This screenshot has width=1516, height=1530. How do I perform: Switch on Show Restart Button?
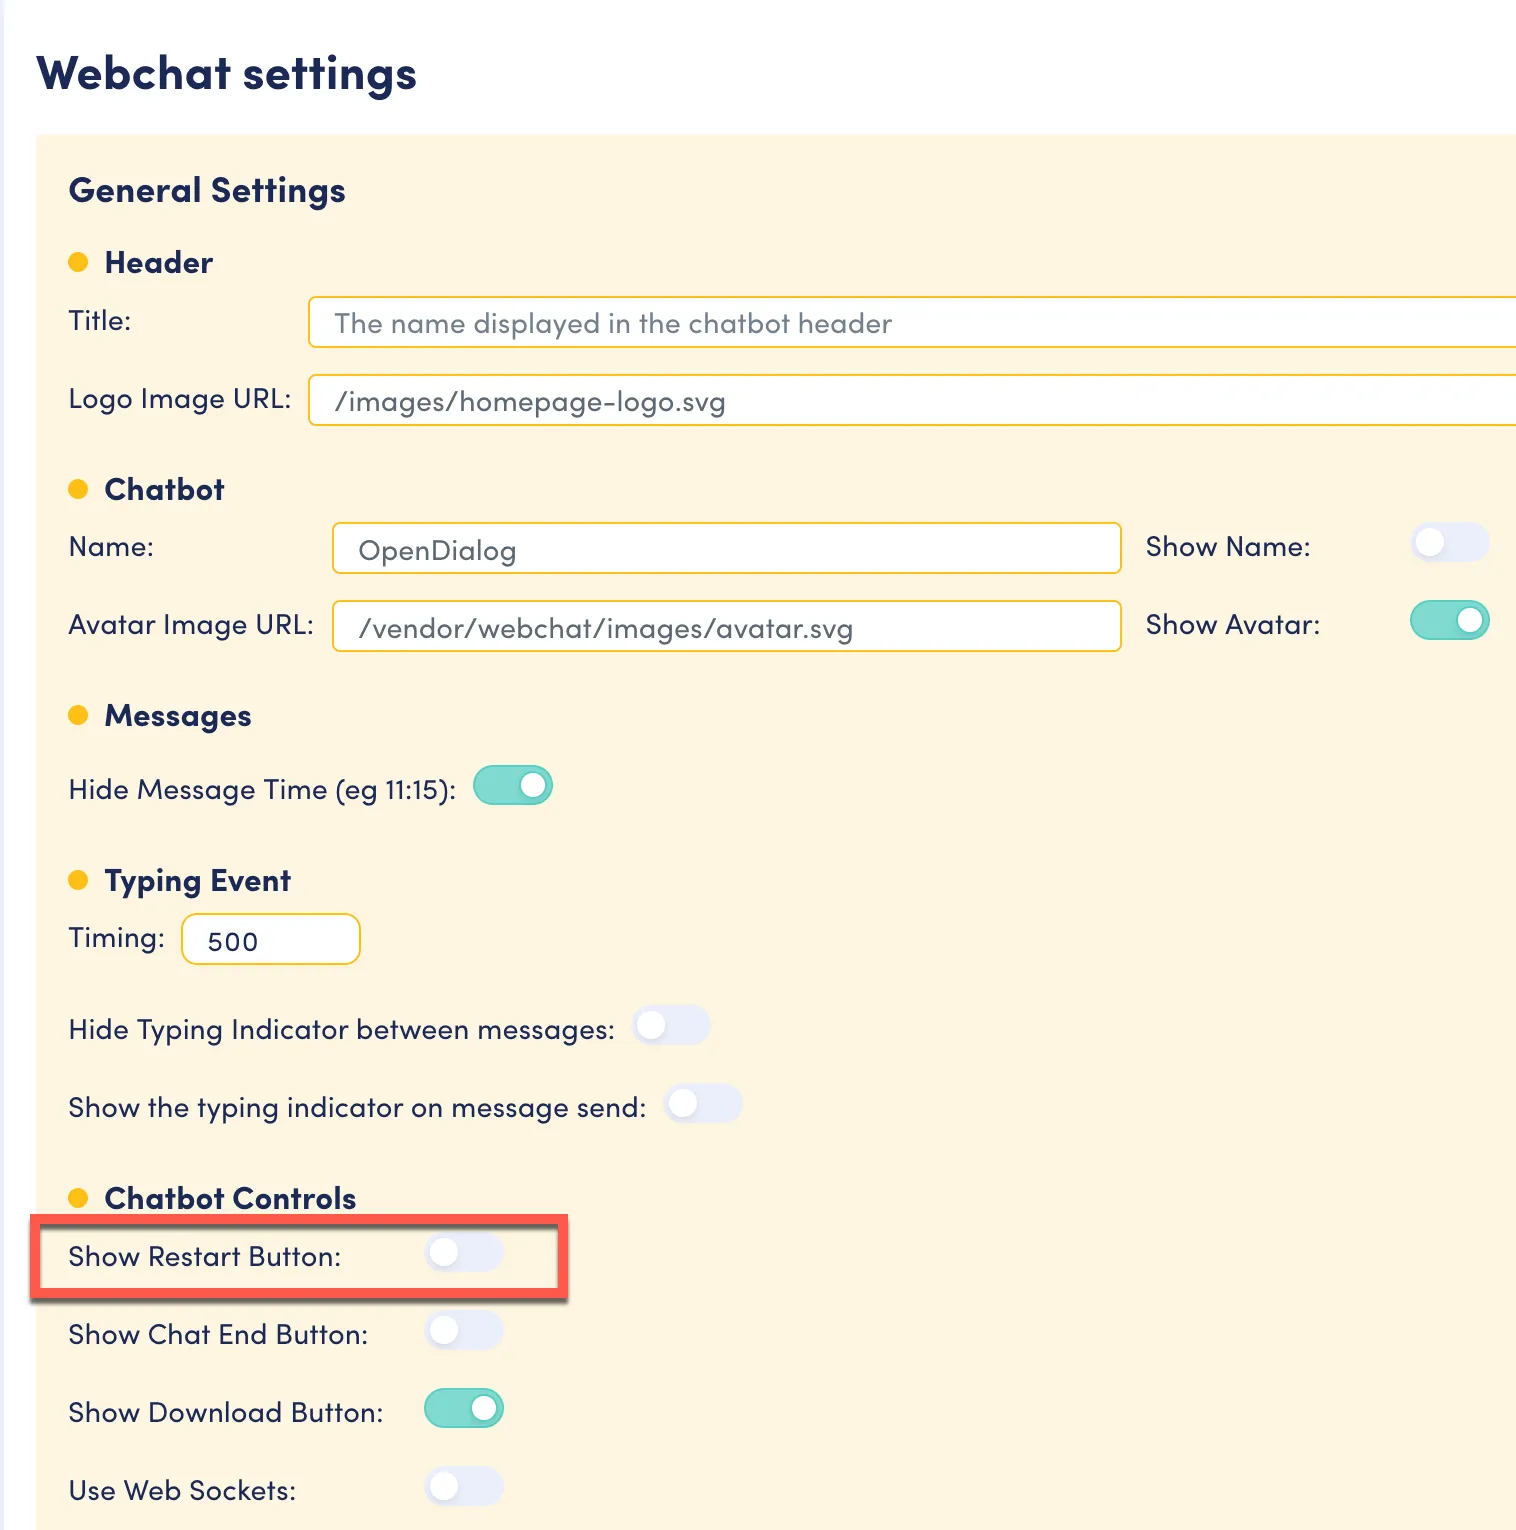(464, 1253)
